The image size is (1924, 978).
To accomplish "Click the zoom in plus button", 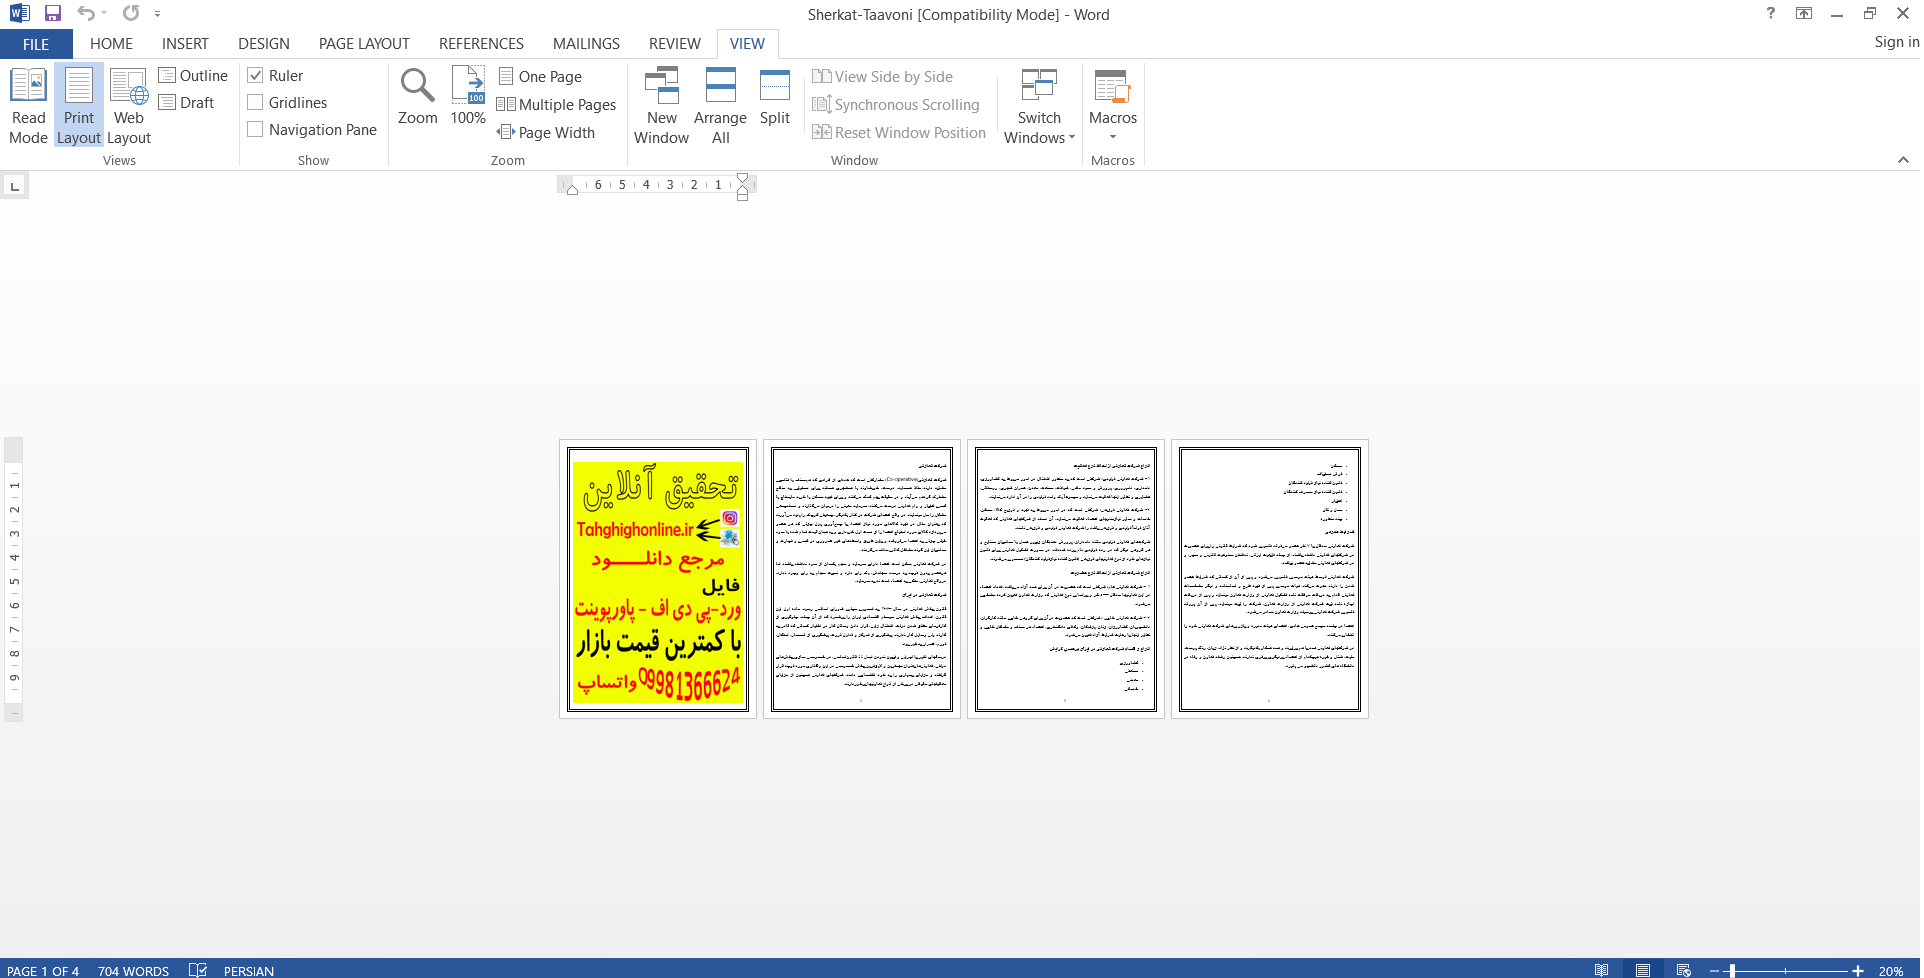I will click(1858, 971).
